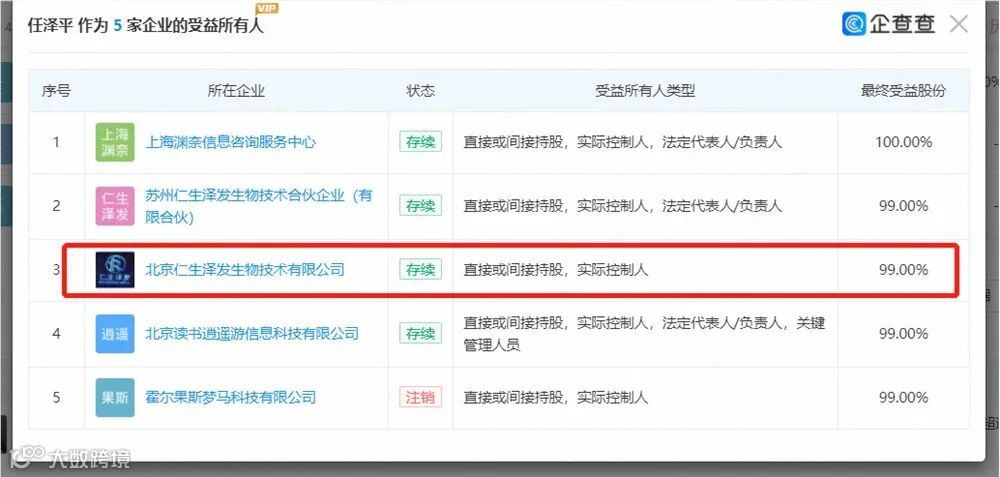Click 注销 status tag for 霍尔果斯梦马
The height and width of the screenshot is (477, 1000).
coord(421,397)
